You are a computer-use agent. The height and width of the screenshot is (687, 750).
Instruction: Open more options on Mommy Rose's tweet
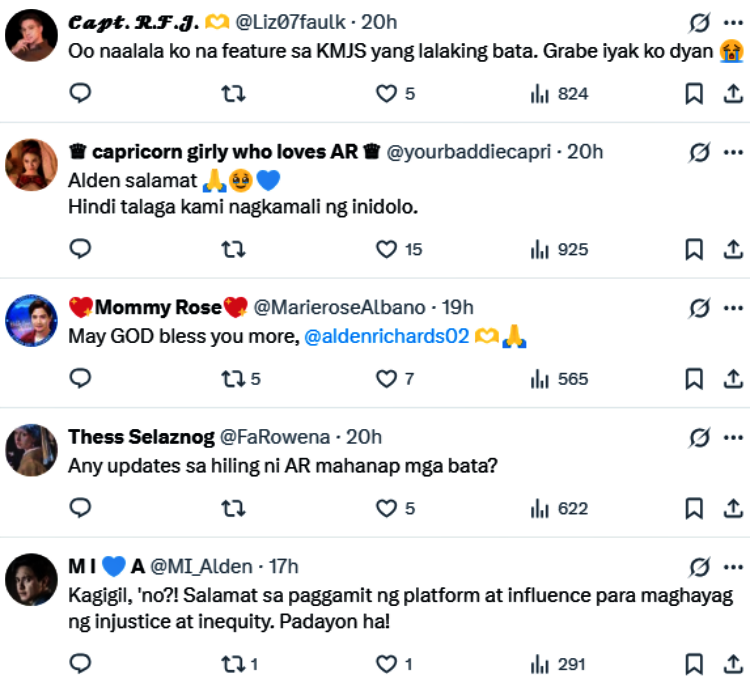pos(732,307)
